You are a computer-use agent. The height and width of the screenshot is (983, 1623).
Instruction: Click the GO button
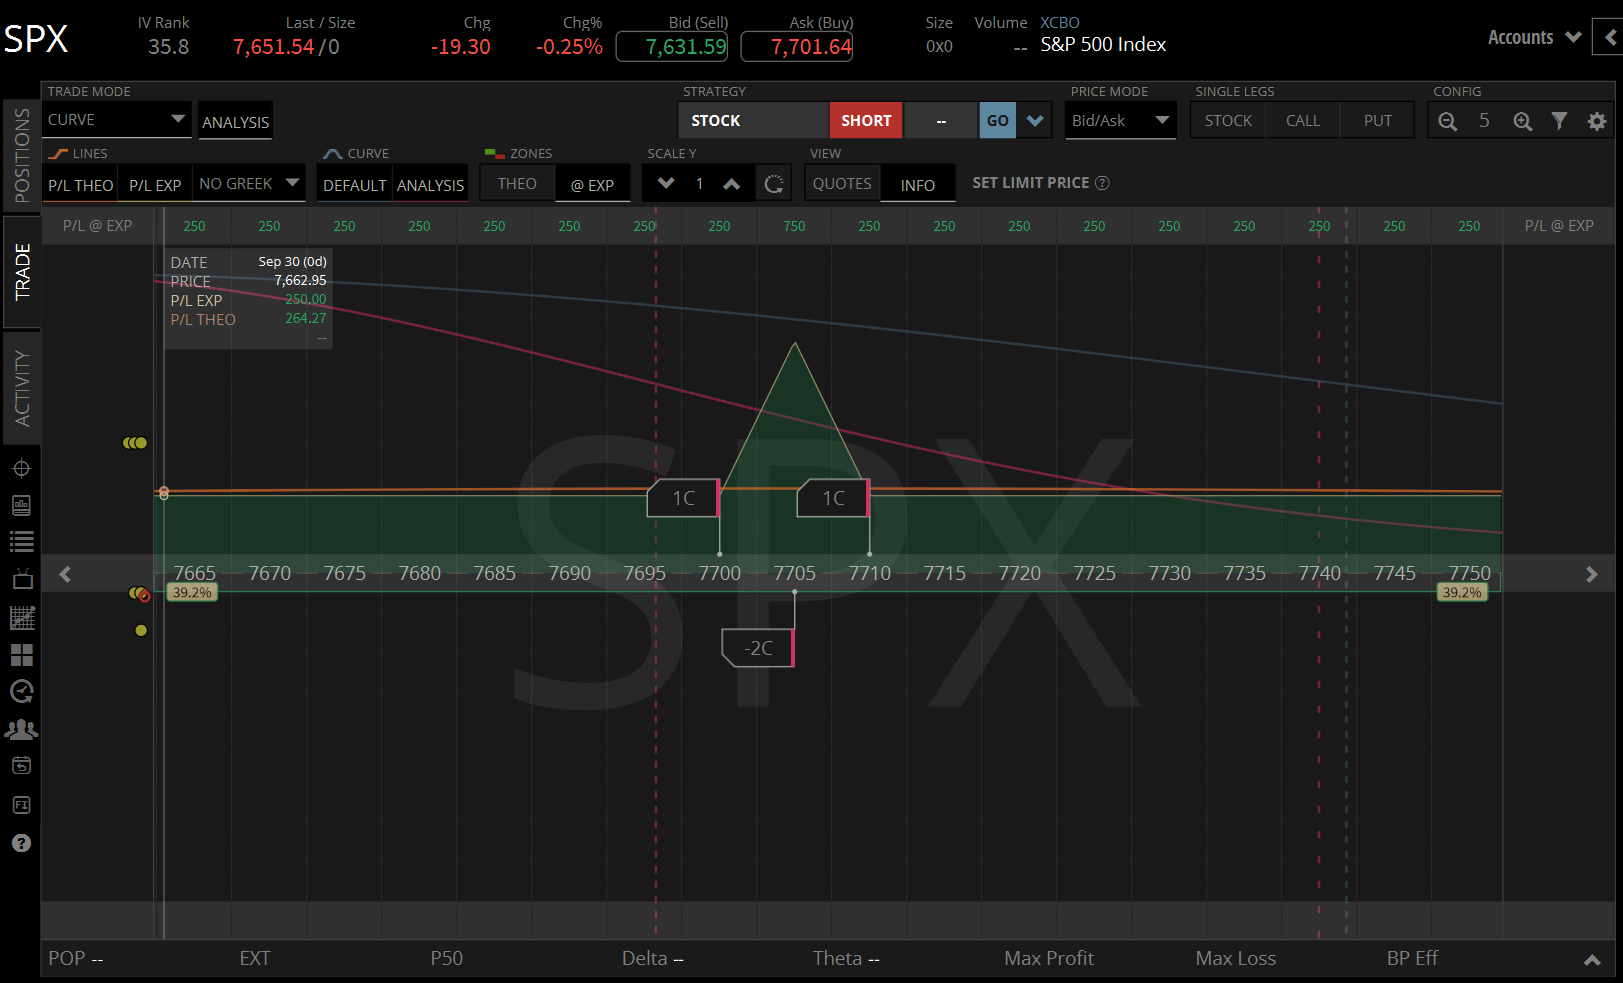pos(998,120)
